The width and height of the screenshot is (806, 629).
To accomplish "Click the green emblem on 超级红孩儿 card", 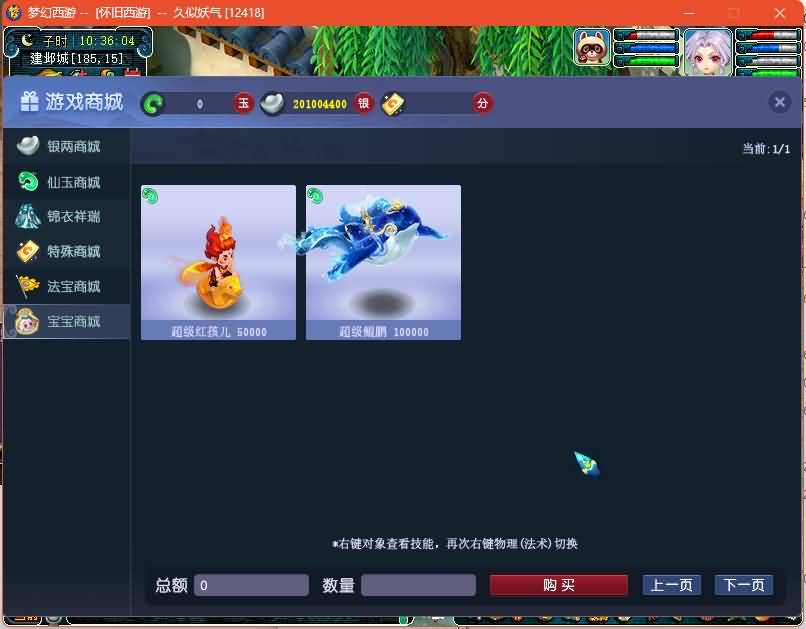I will click(x=152, y=194).
